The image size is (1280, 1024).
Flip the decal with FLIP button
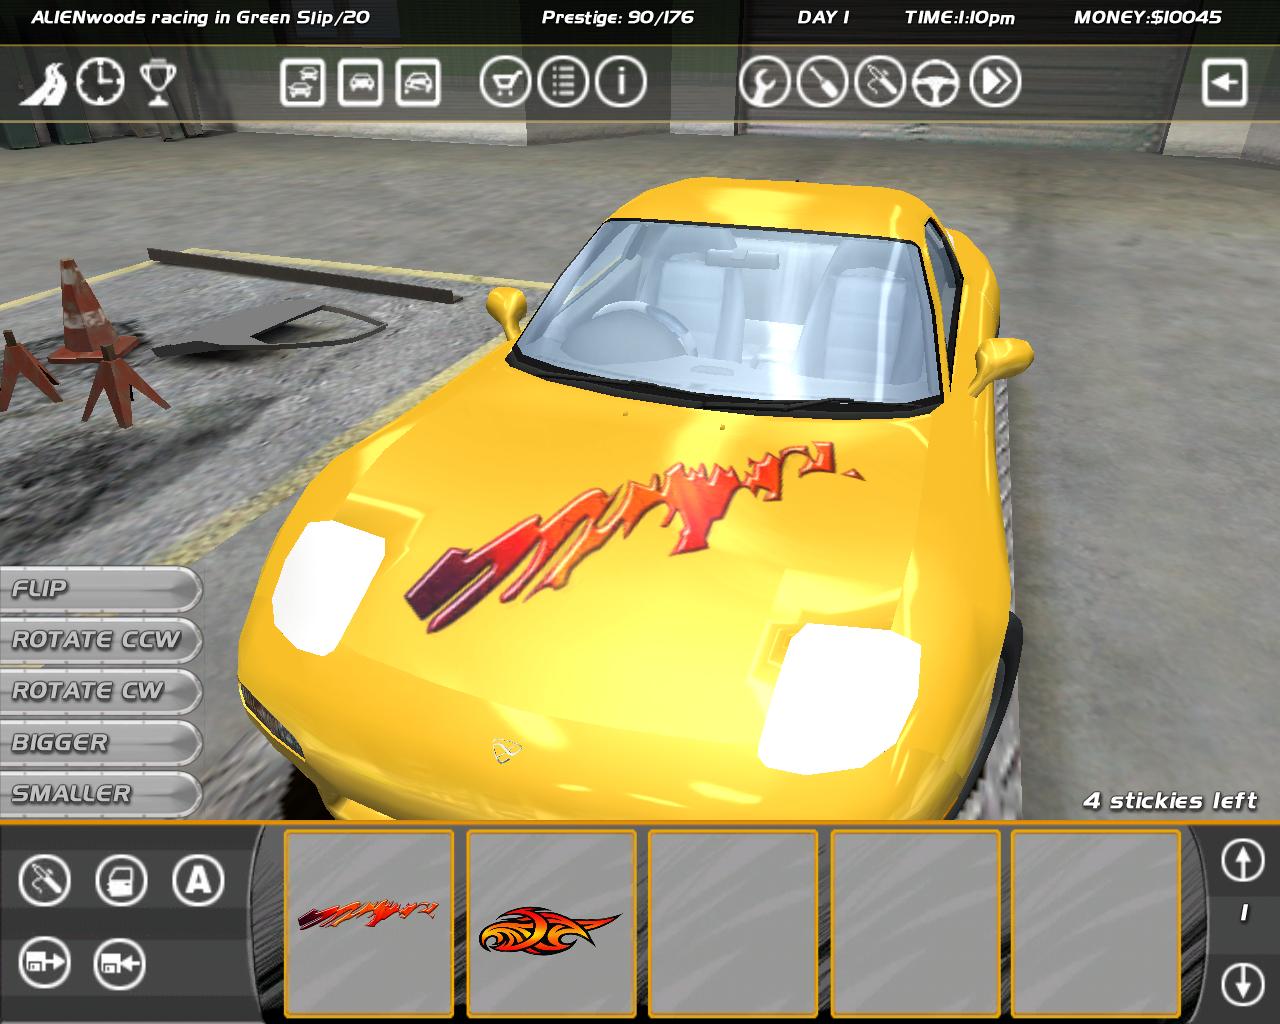coord(100,589)
